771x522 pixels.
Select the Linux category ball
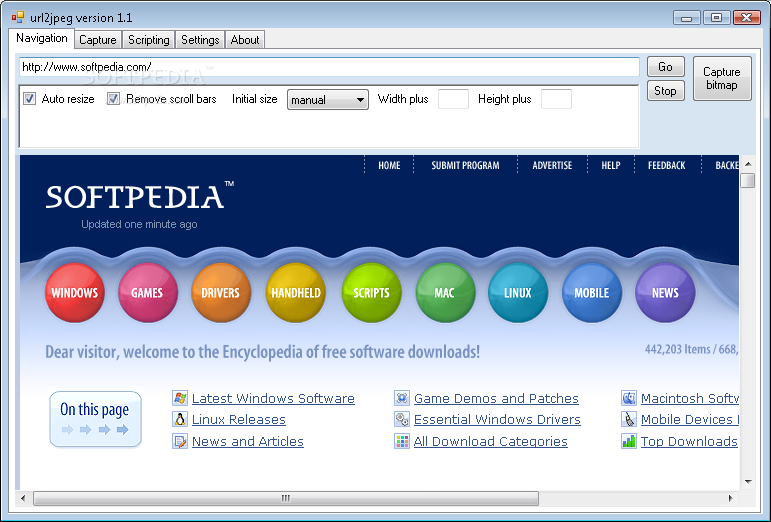(518, 293)
